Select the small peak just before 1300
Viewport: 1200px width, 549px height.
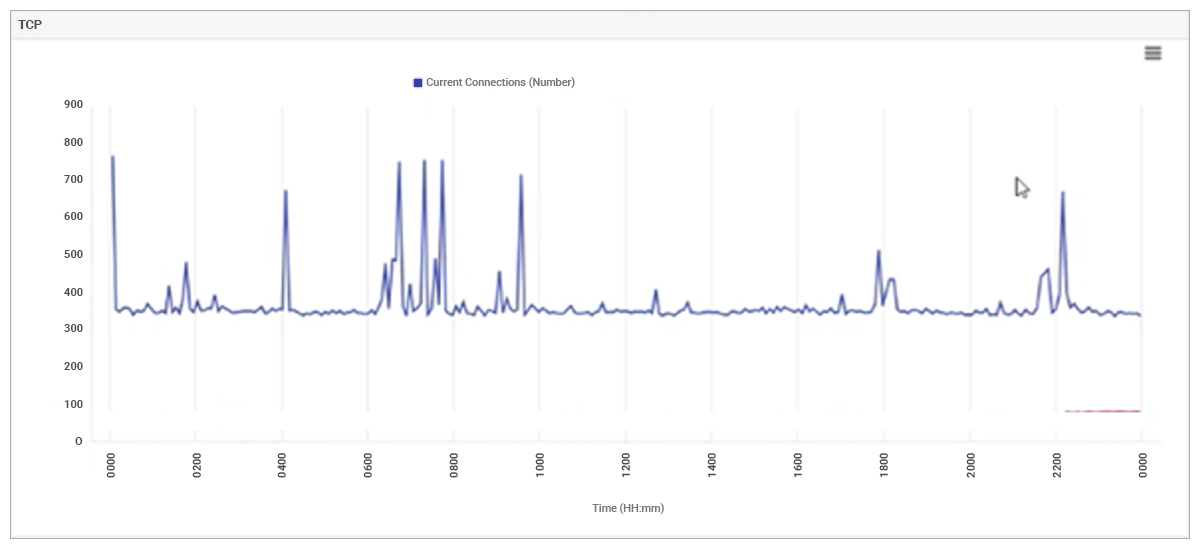(x=656, y=291)
